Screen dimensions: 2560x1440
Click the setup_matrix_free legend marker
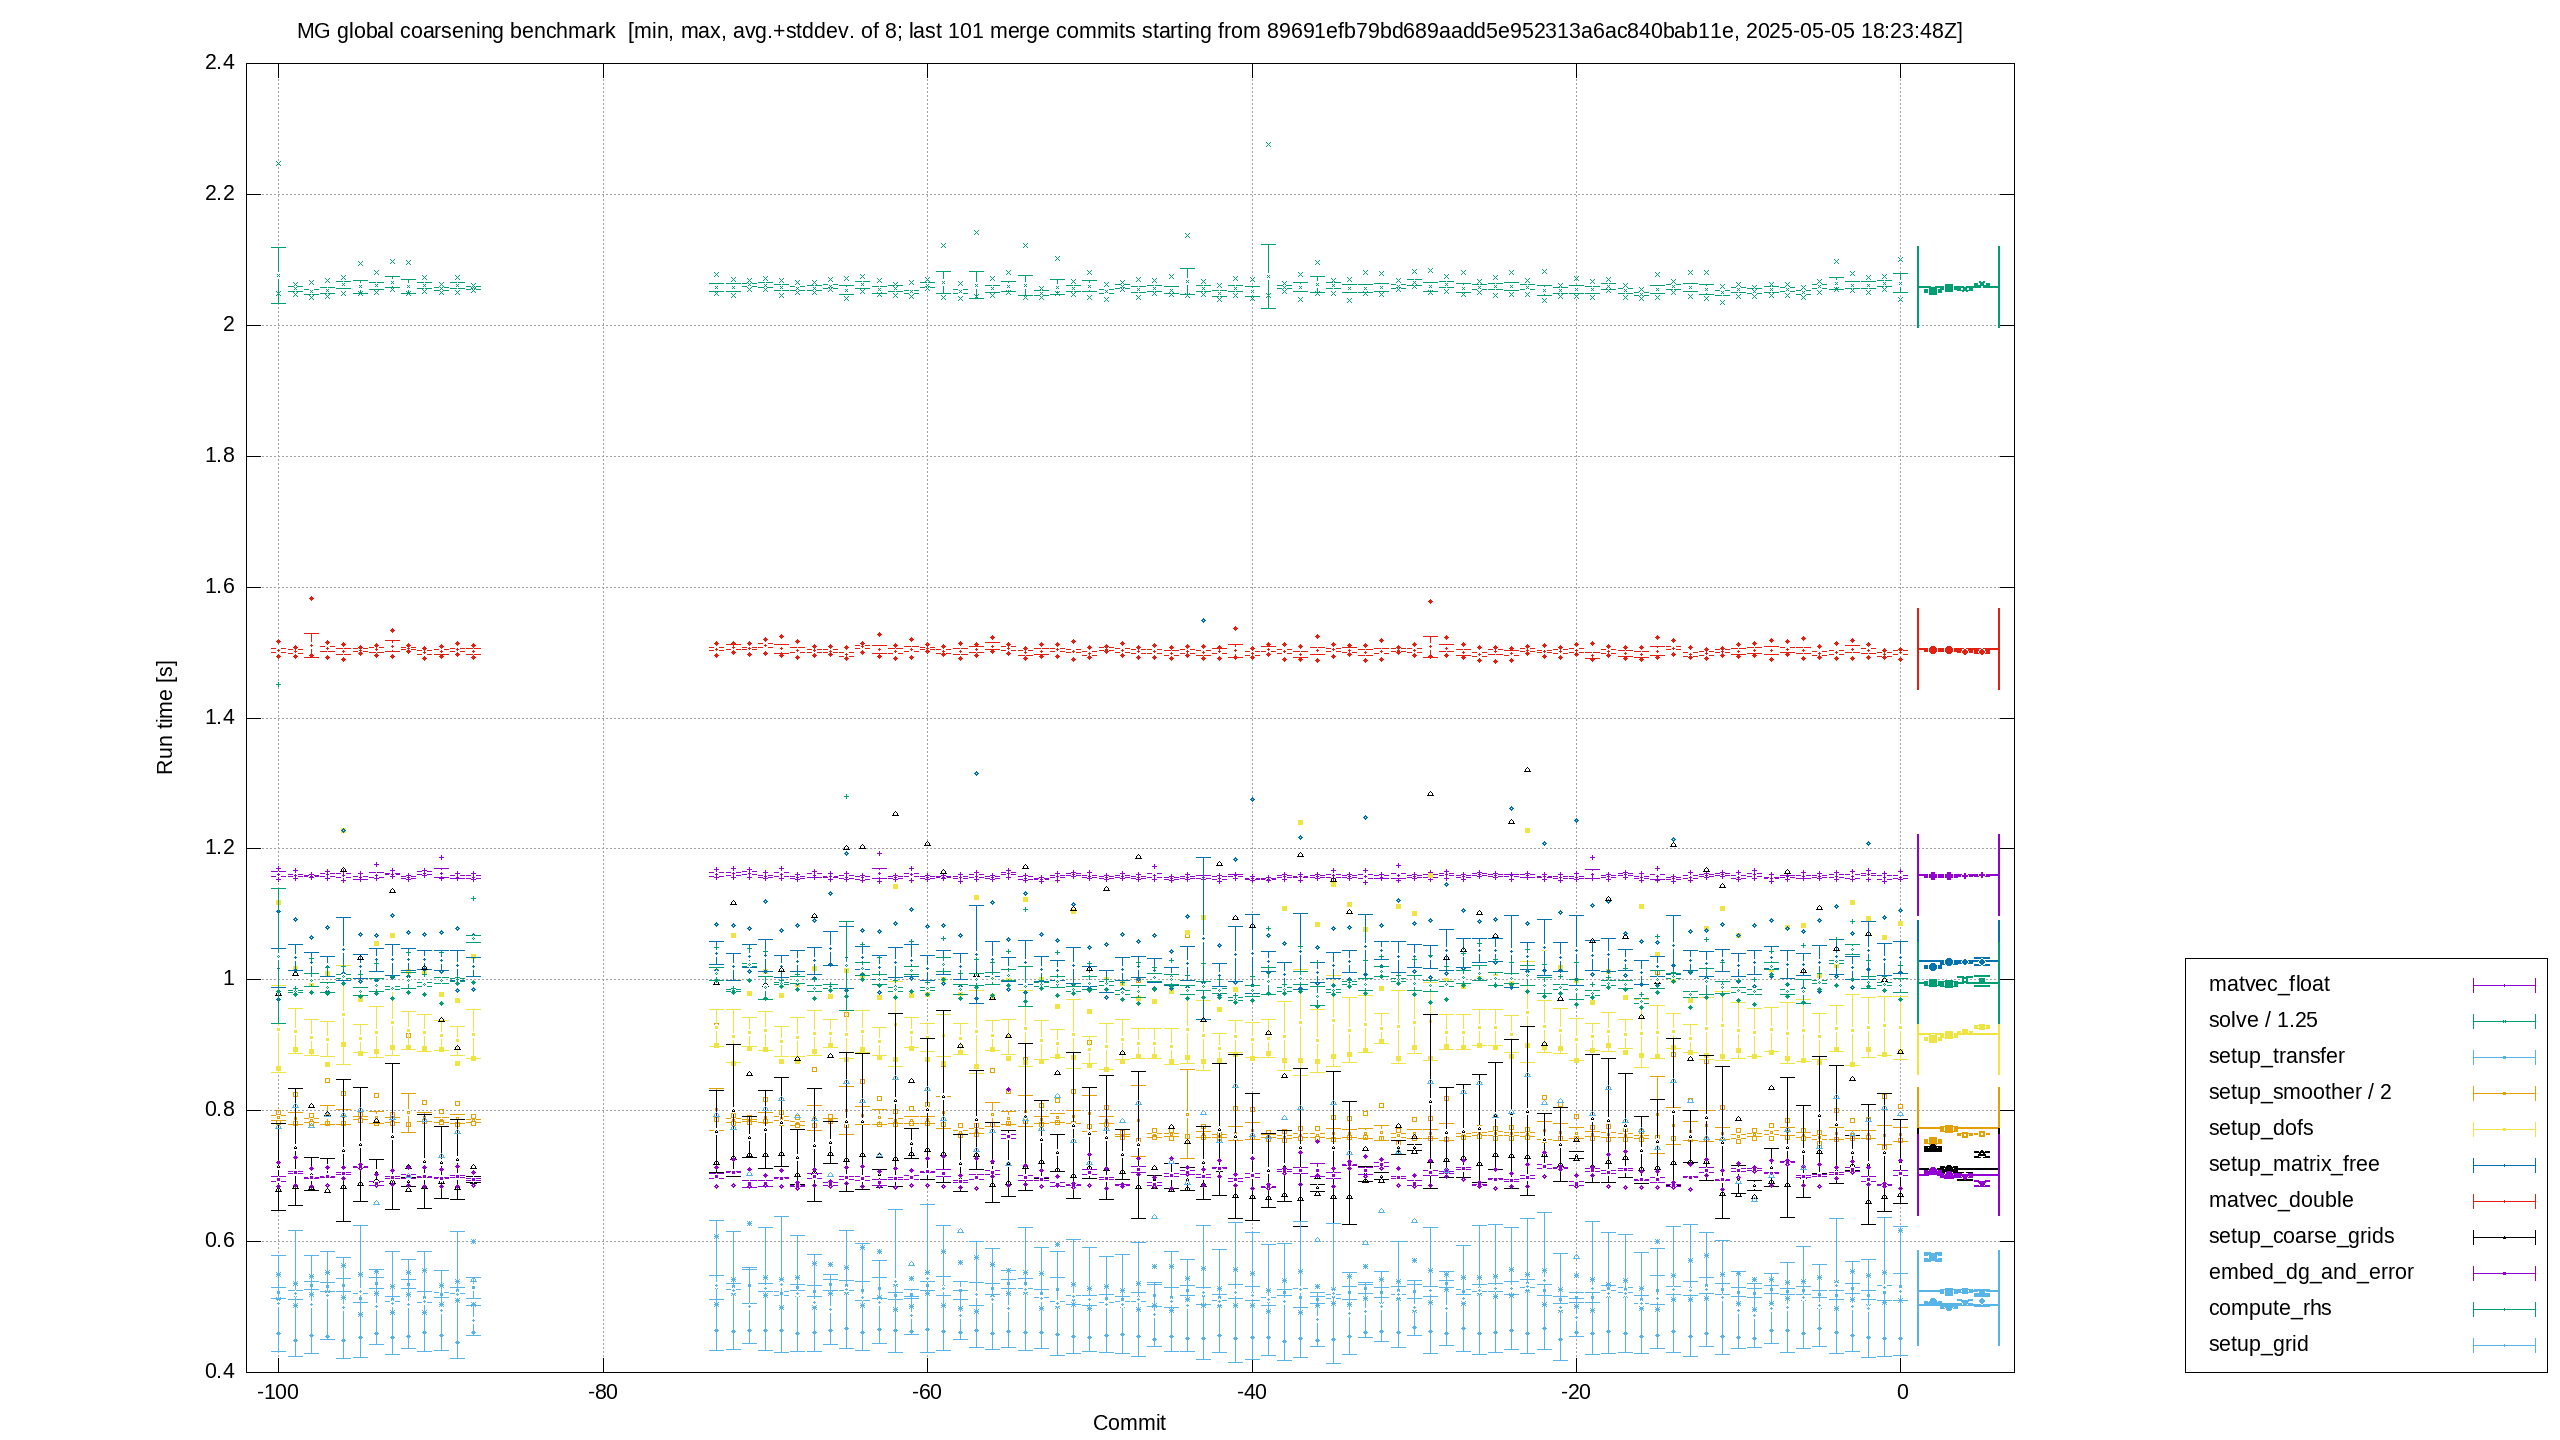pos(2504,1165)
